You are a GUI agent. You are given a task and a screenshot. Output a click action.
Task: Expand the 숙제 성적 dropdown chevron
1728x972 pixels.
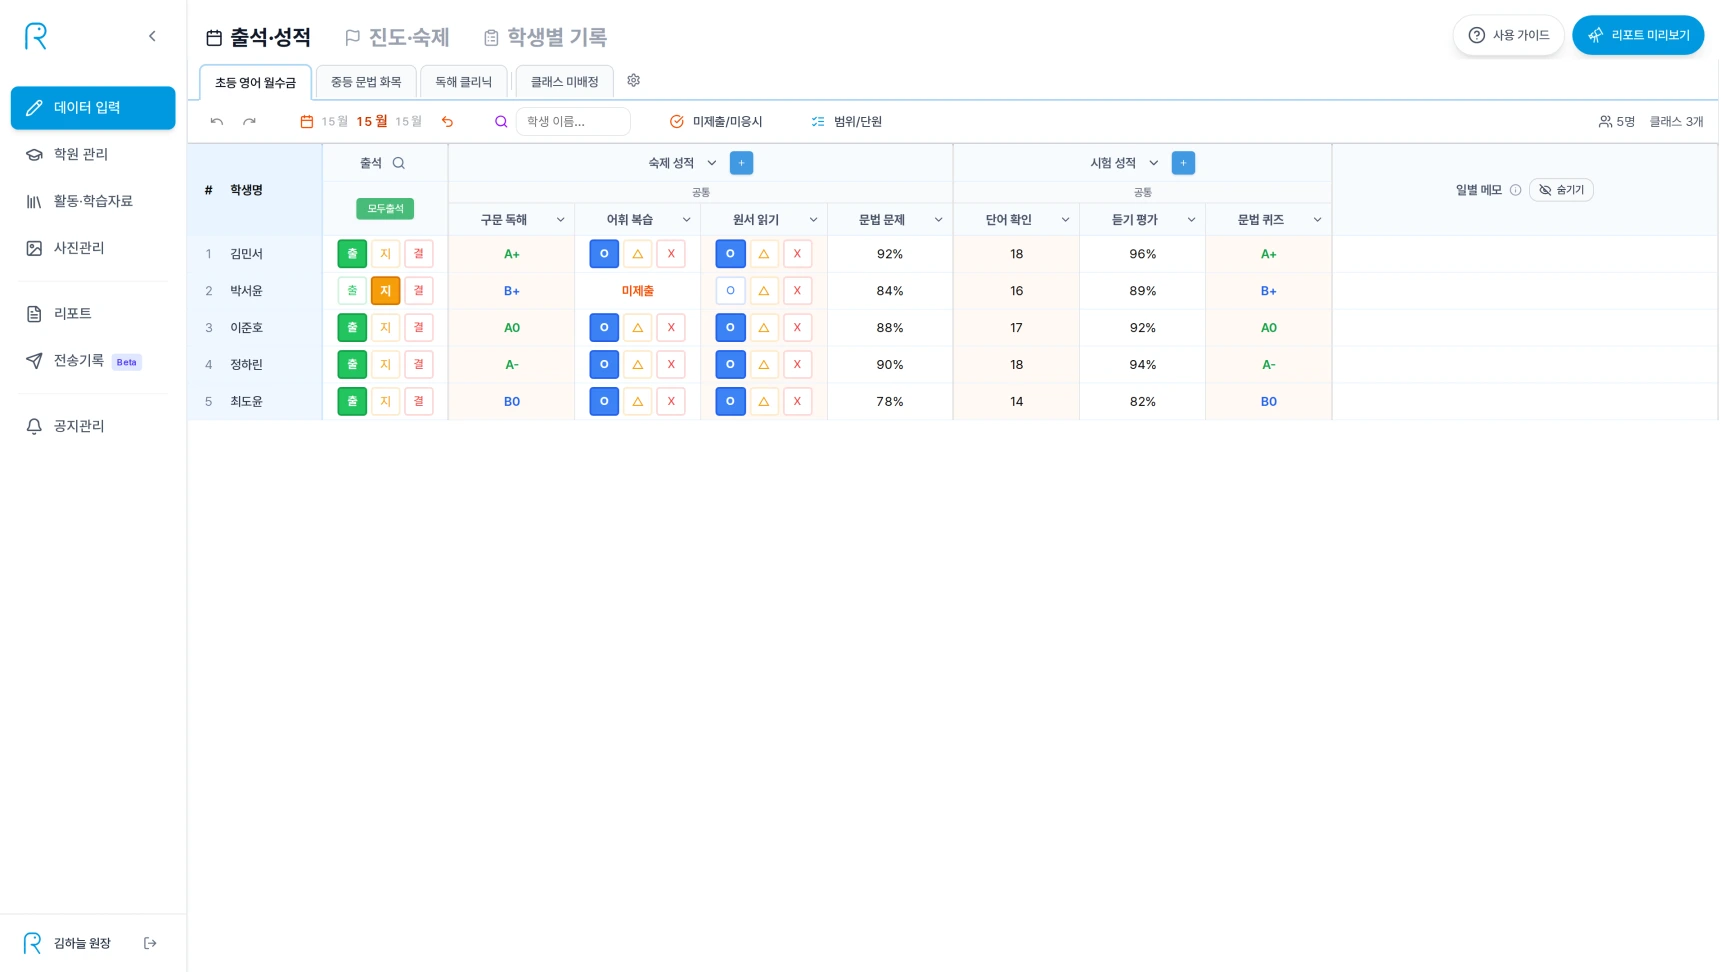click(712, 163)
